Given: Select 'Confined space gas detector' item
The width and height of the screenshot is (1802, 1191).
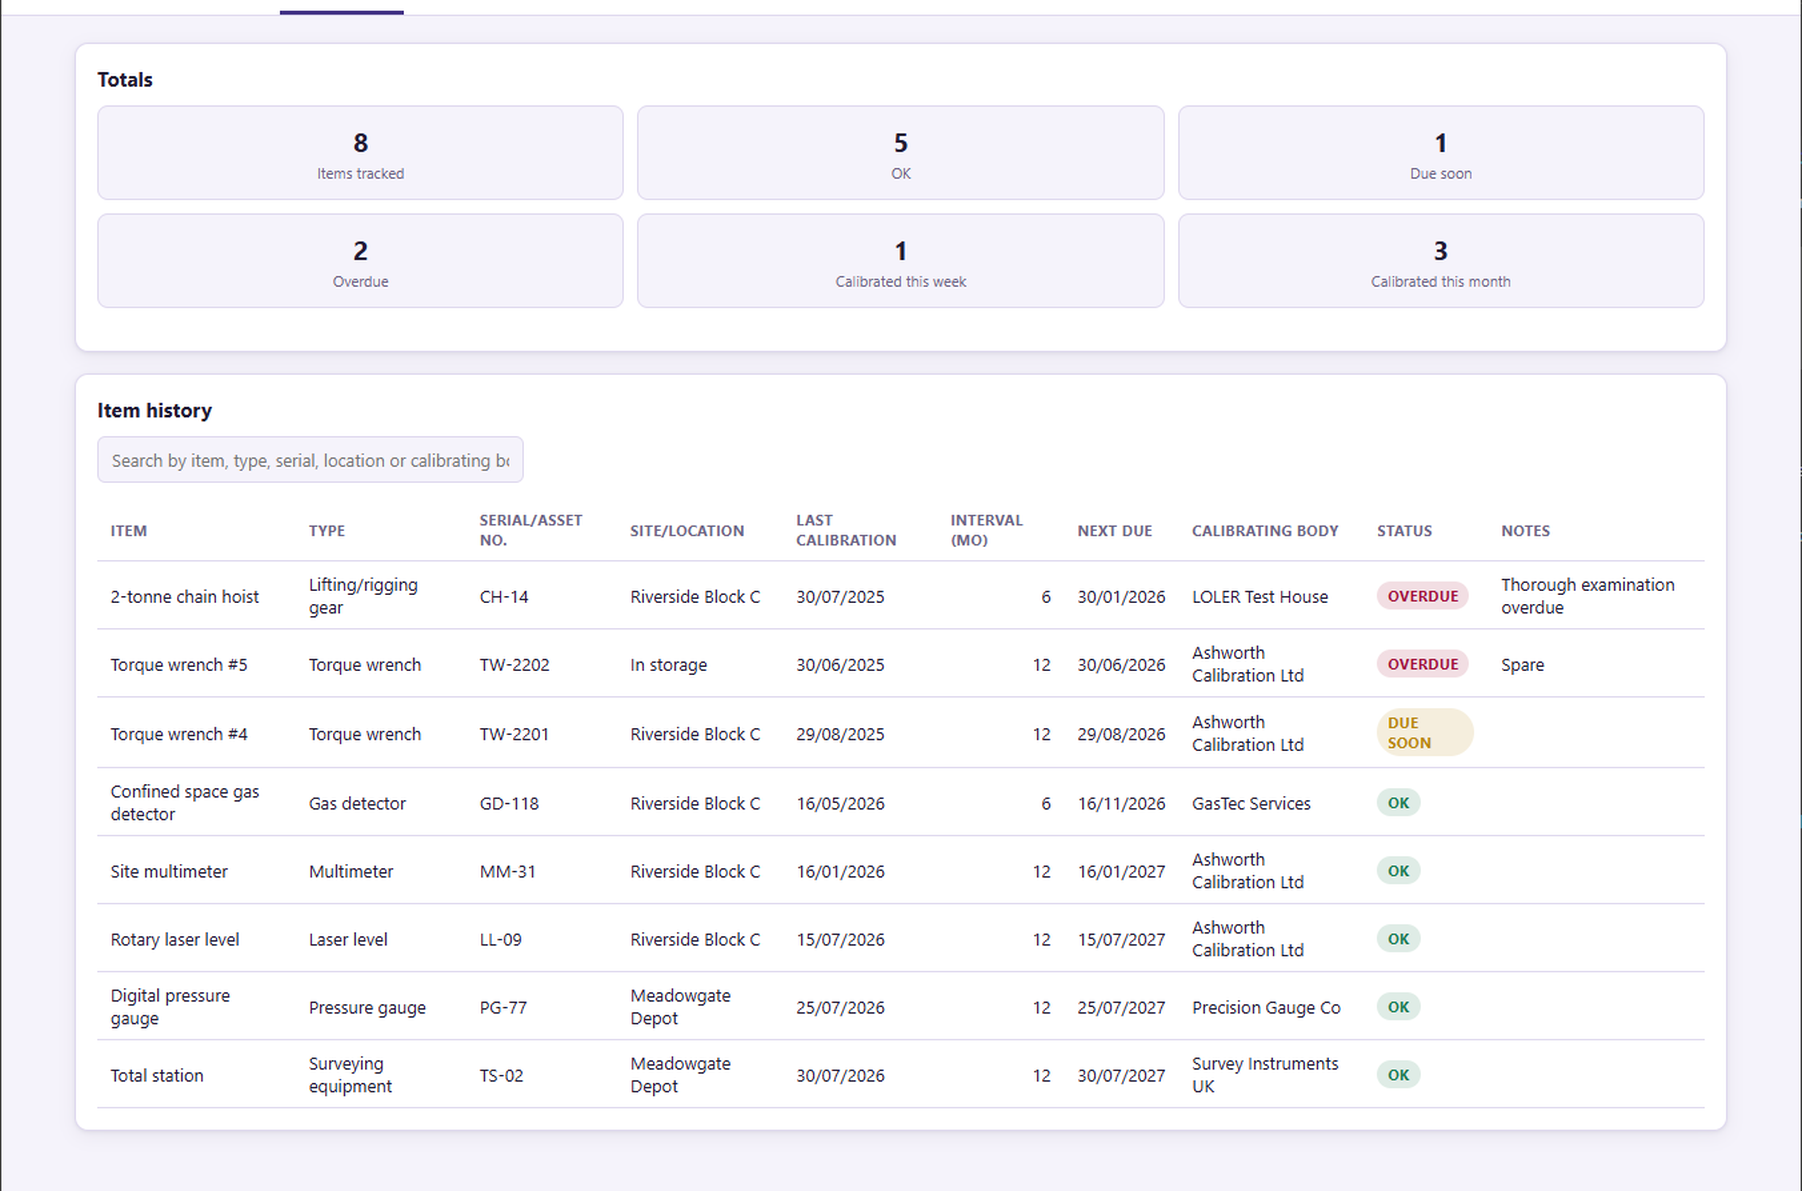Looking at the screenshot, I should pyautogui.click(x=185, y=803).
